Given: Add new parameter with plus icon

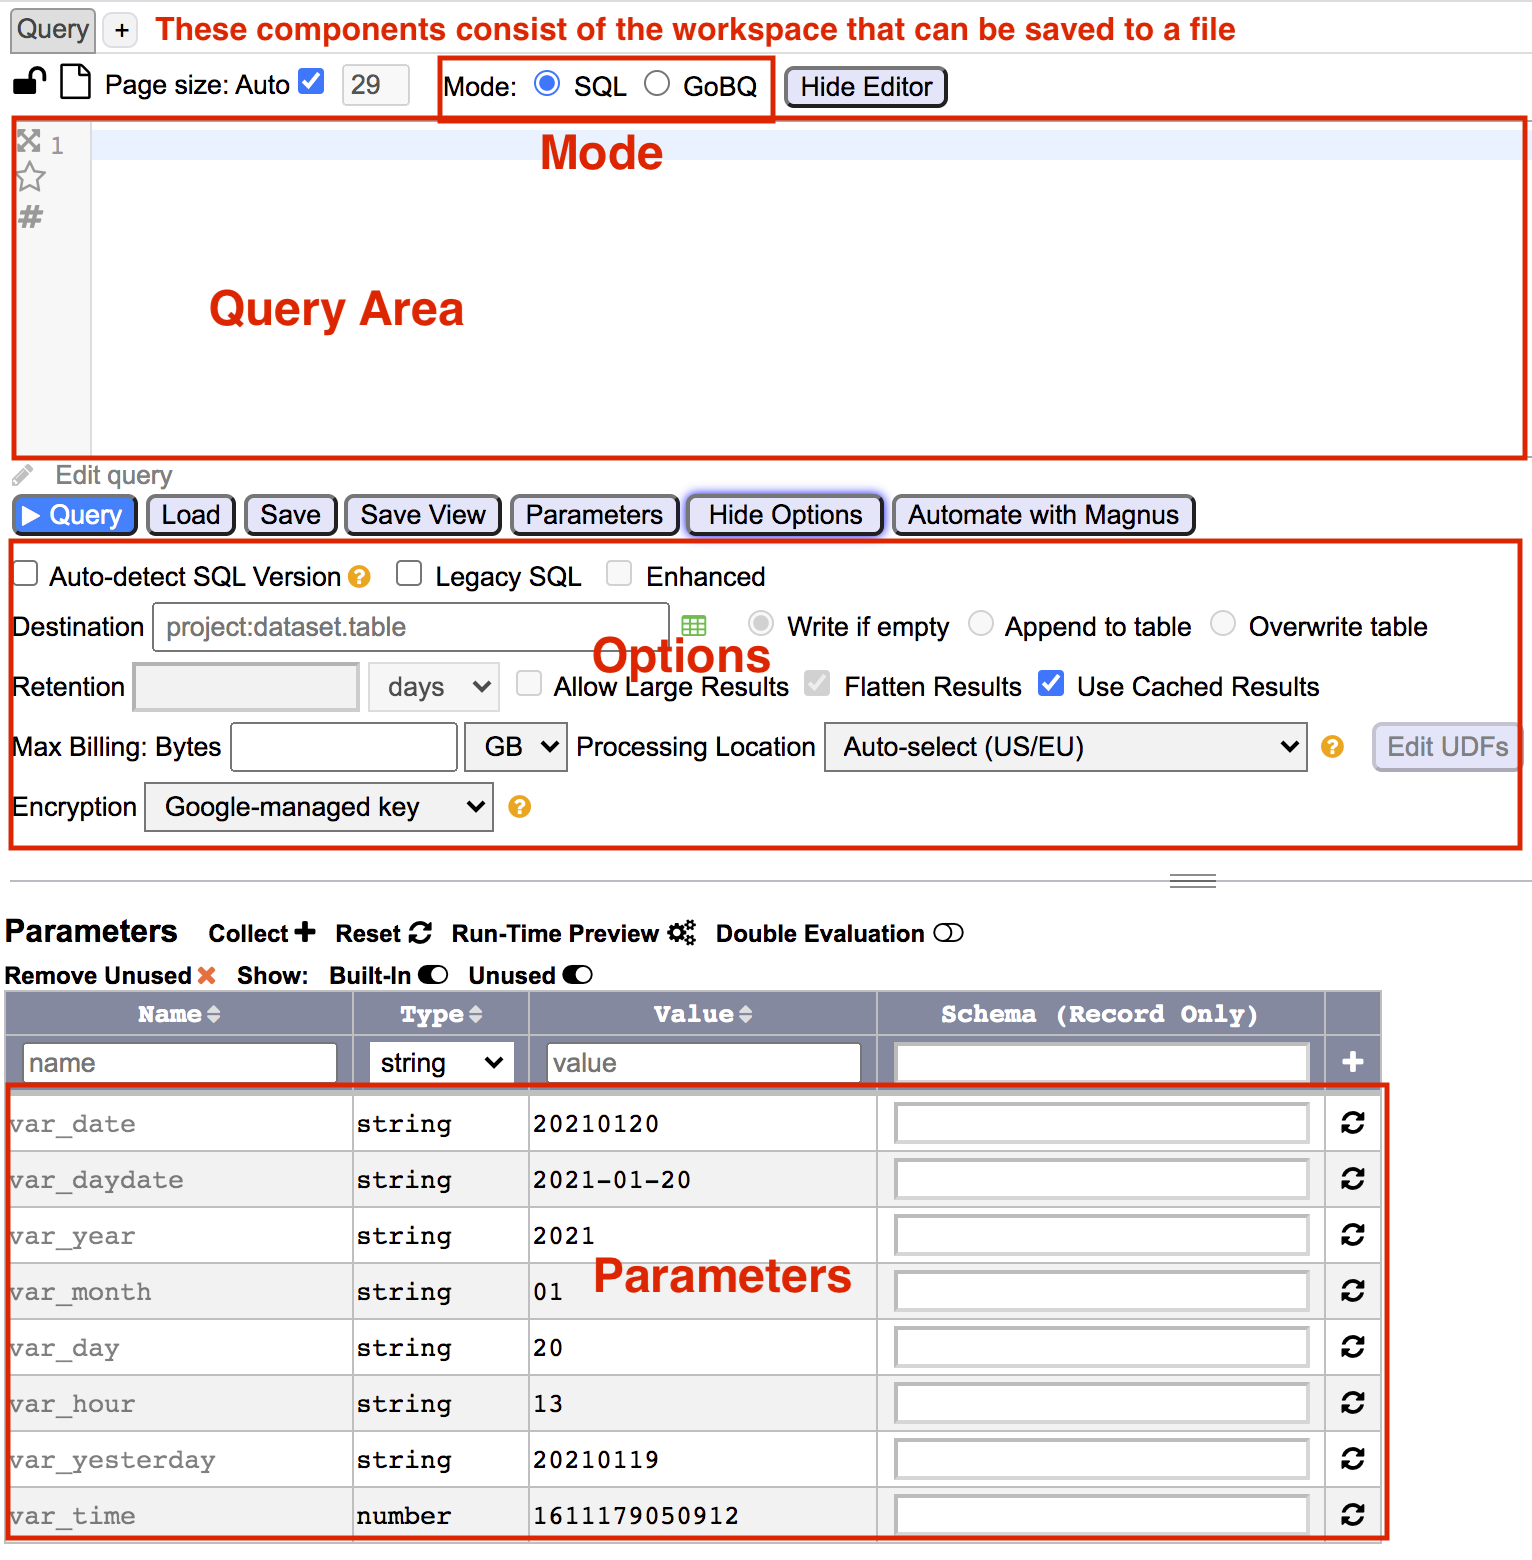Looking at the screenshot, I should tap(1352, 1062).
